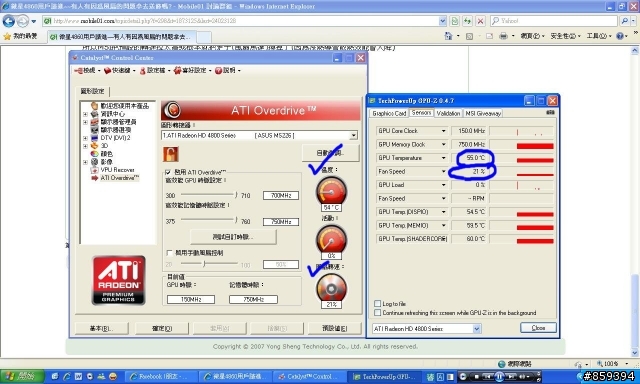640x384 pixels.
Task: Click the IE Help question mark icon
Action: pos(620,36)
